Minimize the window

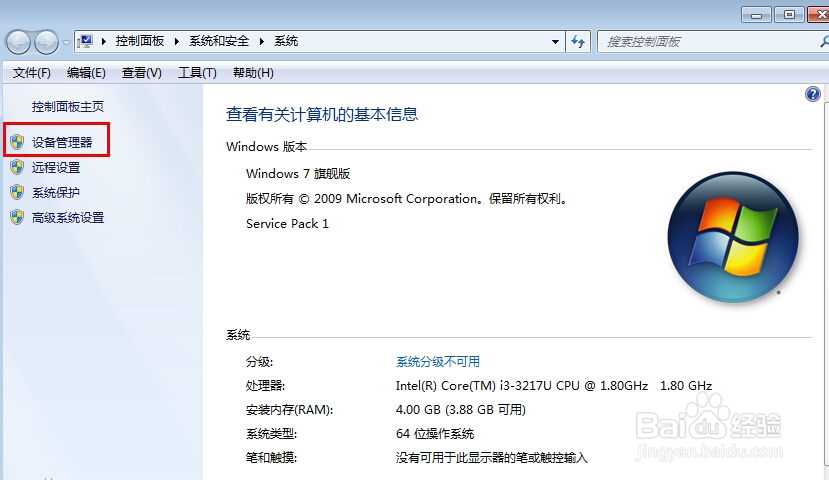pyautogui.click(x=757, y=15)
